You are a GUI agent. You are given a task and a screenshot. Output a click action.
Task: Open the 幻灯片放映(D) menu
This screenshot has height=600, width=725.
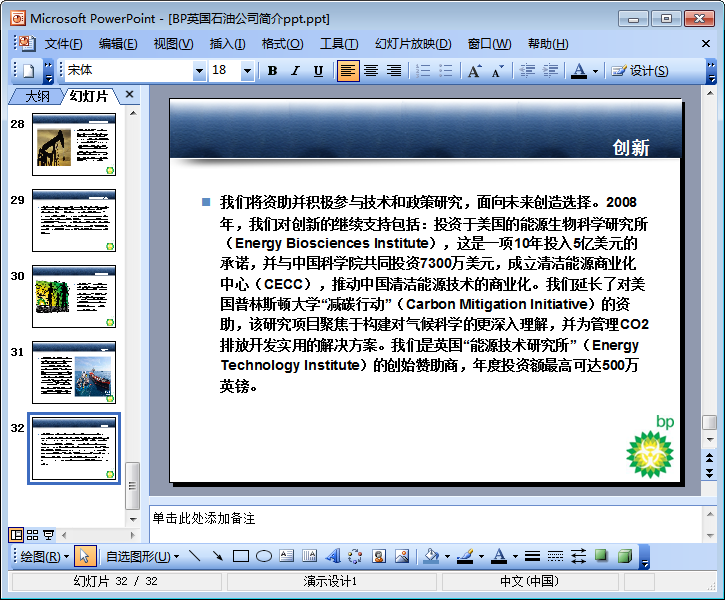point(413,44)
